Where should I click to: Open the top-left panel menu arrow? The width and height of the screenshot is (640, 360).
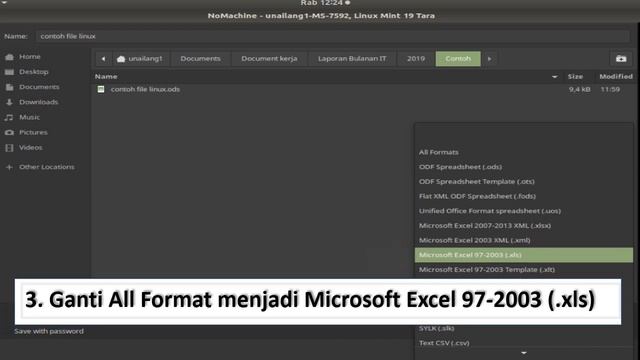click(x=4, y=2)
